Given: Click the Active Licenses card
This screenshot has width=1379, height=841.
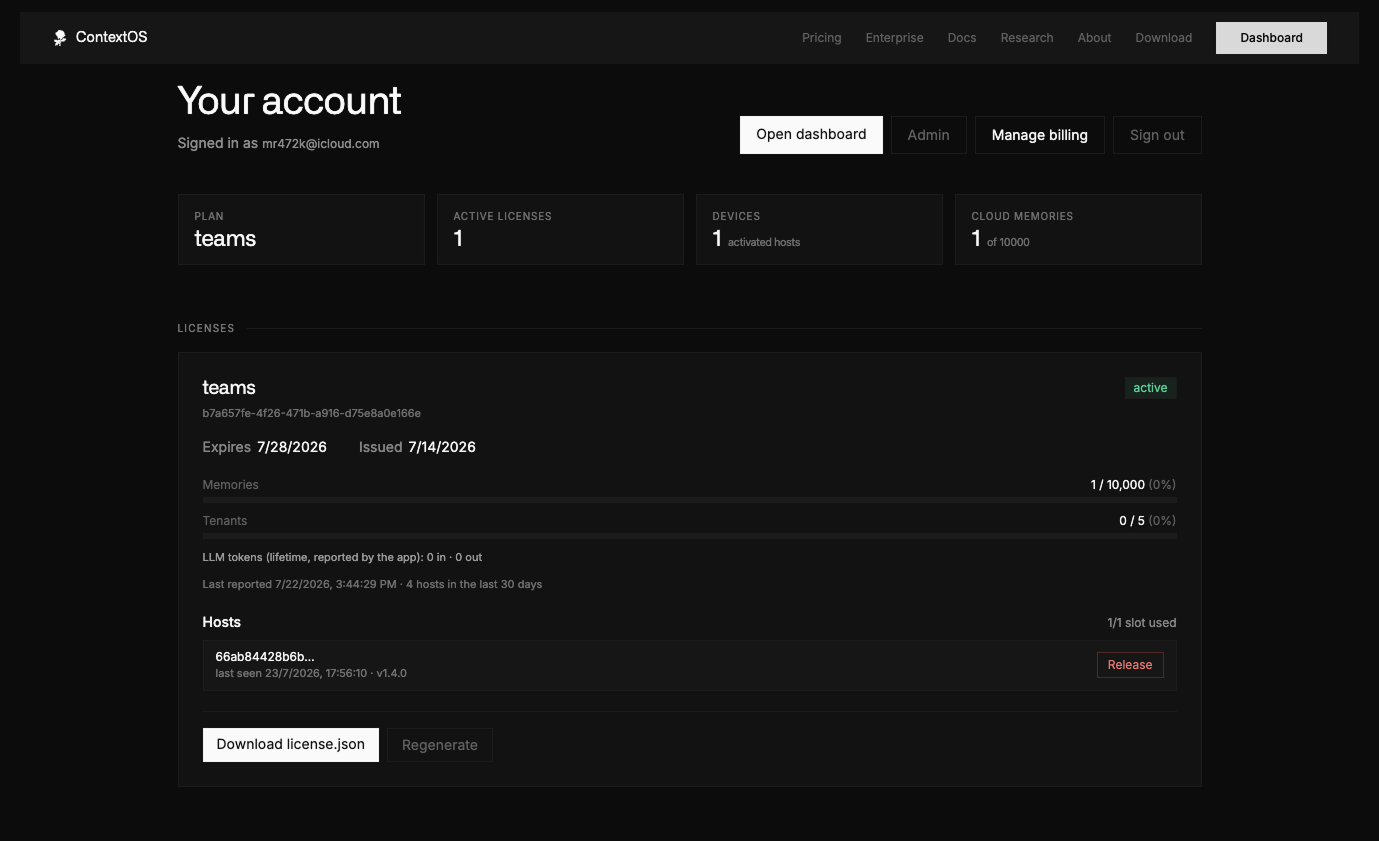Looking at the screenshot, I should point(560,230).
